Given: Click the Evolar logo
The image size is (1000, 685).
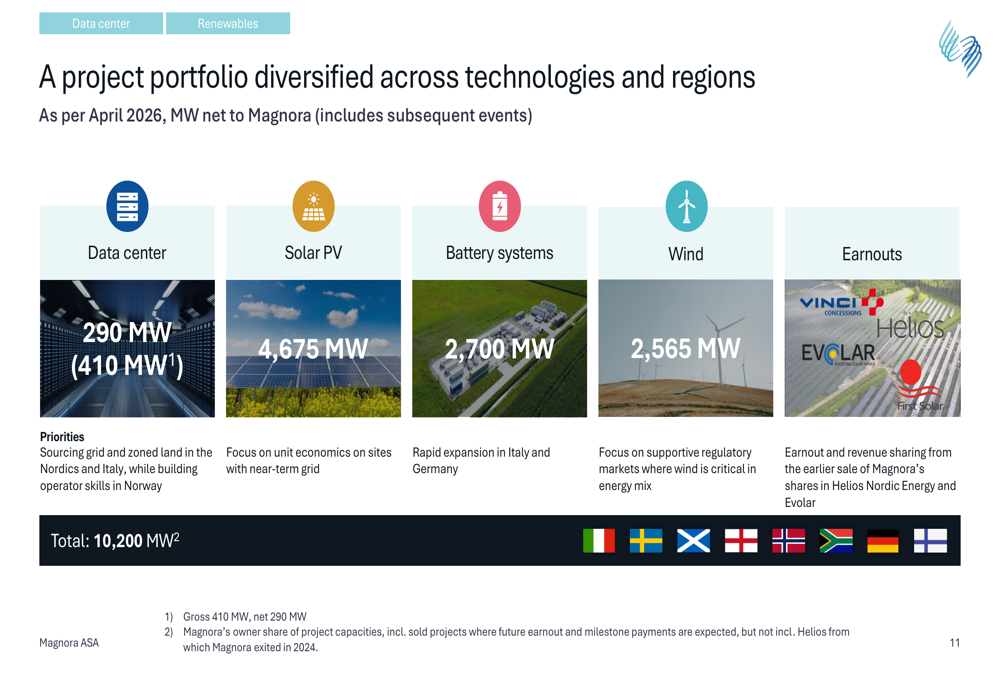Looking at the screenshot, I should click(x=838, y=353).
